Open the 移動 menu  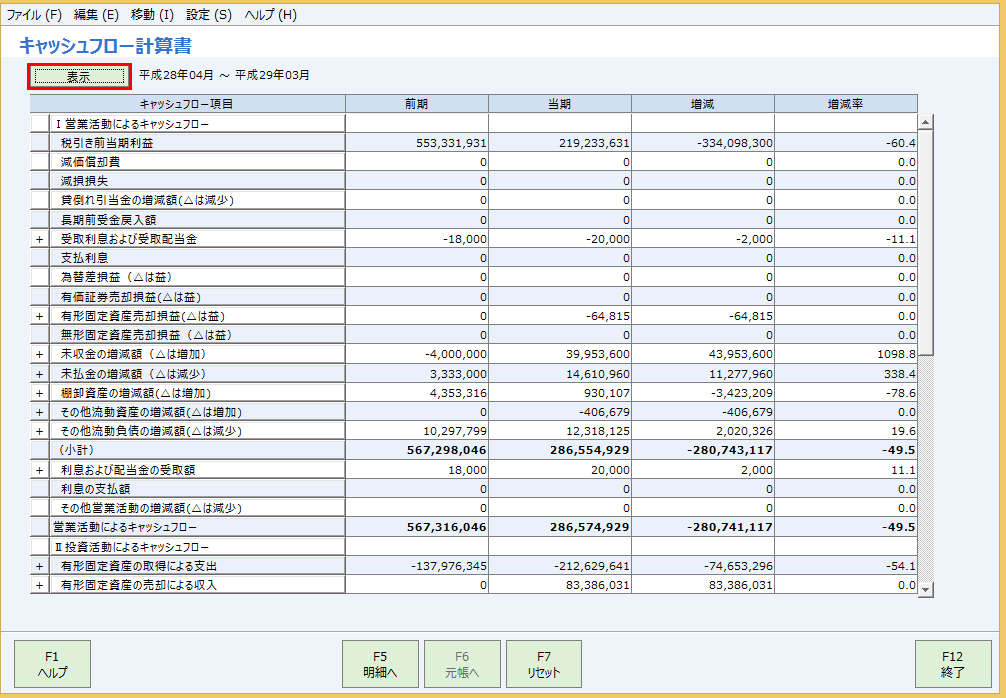point(152,15)
